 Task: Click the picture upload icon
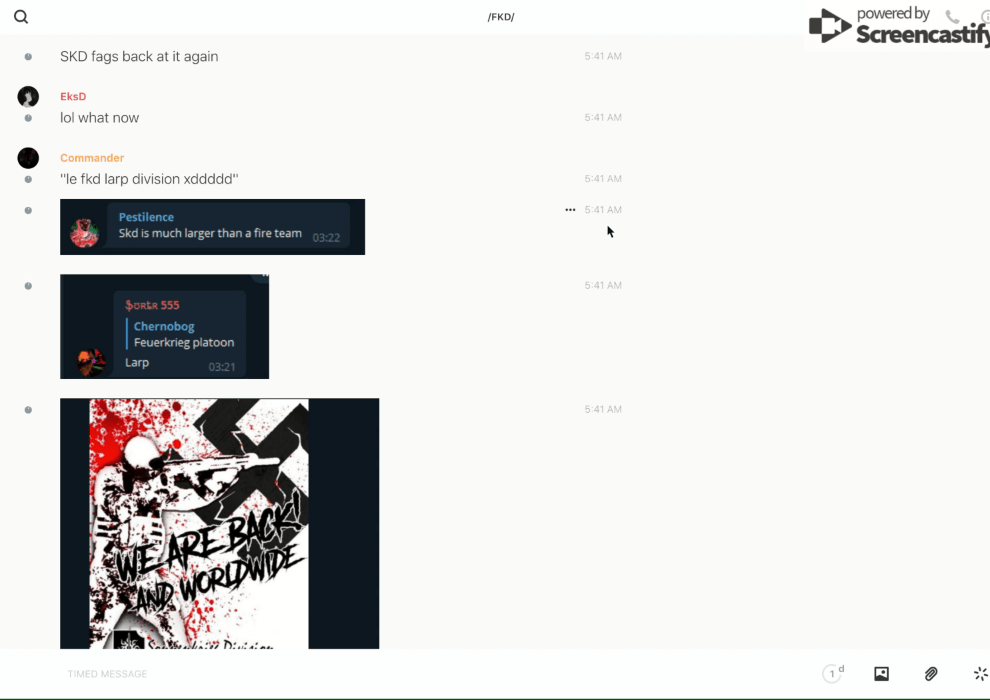[881, 674]
